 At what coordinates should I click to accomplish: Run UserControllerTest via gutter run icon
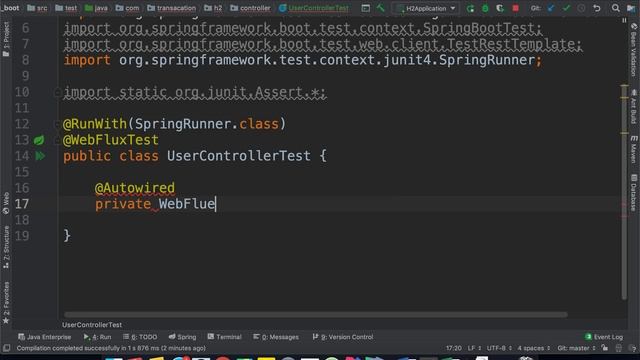pos(40,156)
